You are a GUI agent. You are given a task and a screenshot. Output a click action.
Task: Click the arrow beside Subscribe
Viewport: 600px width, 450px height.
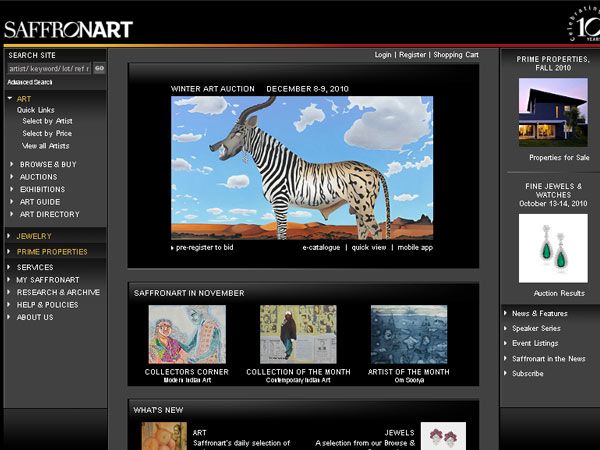[505, 373]
